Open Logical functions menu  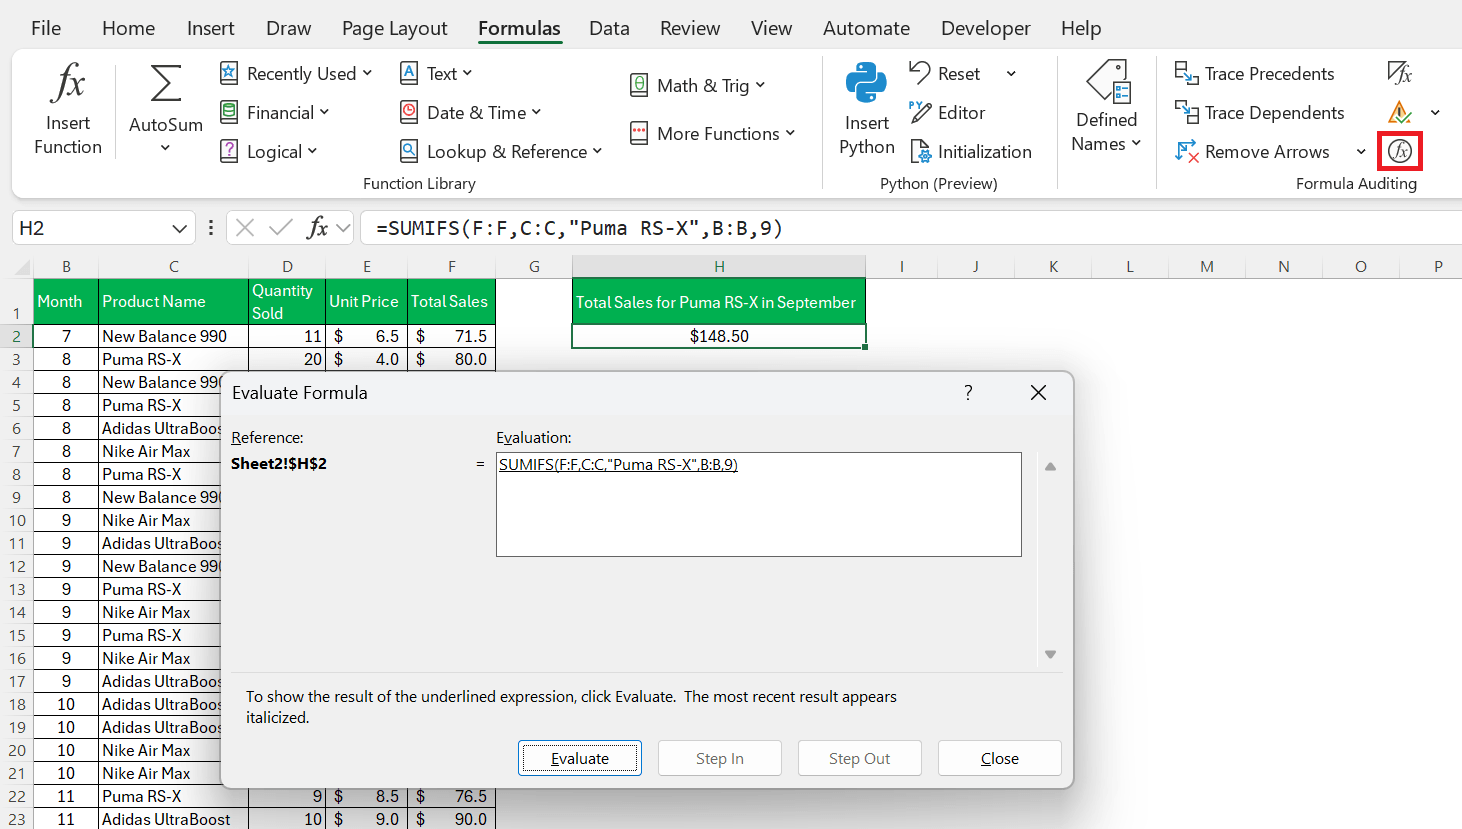click(x=269, y=151)
